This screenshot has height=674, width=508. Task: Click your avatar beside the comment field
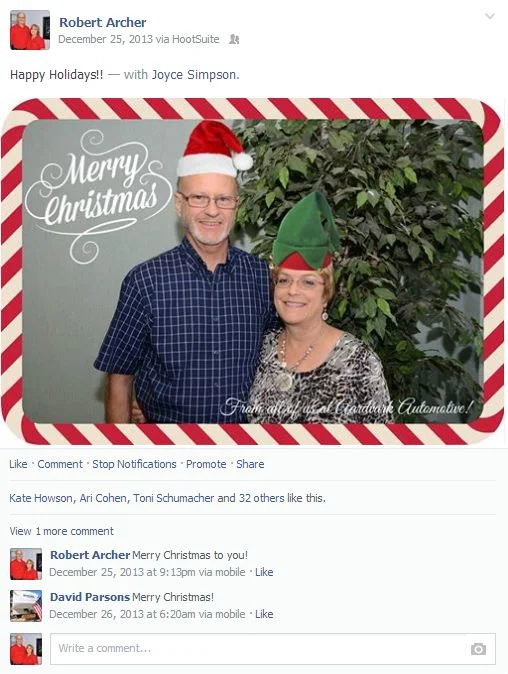click(x=26, y=649)
